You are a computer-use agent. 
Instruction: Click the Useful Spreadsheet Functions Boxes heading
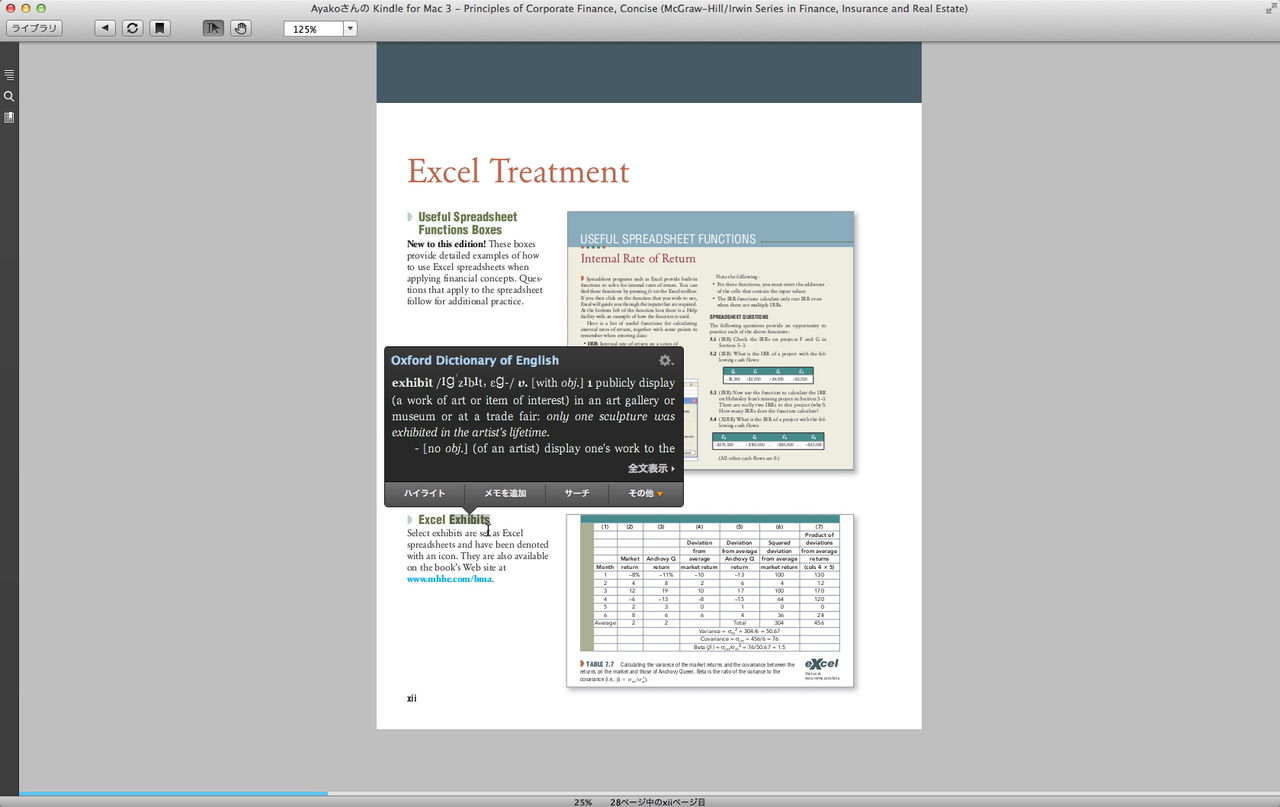pos(467,223)
